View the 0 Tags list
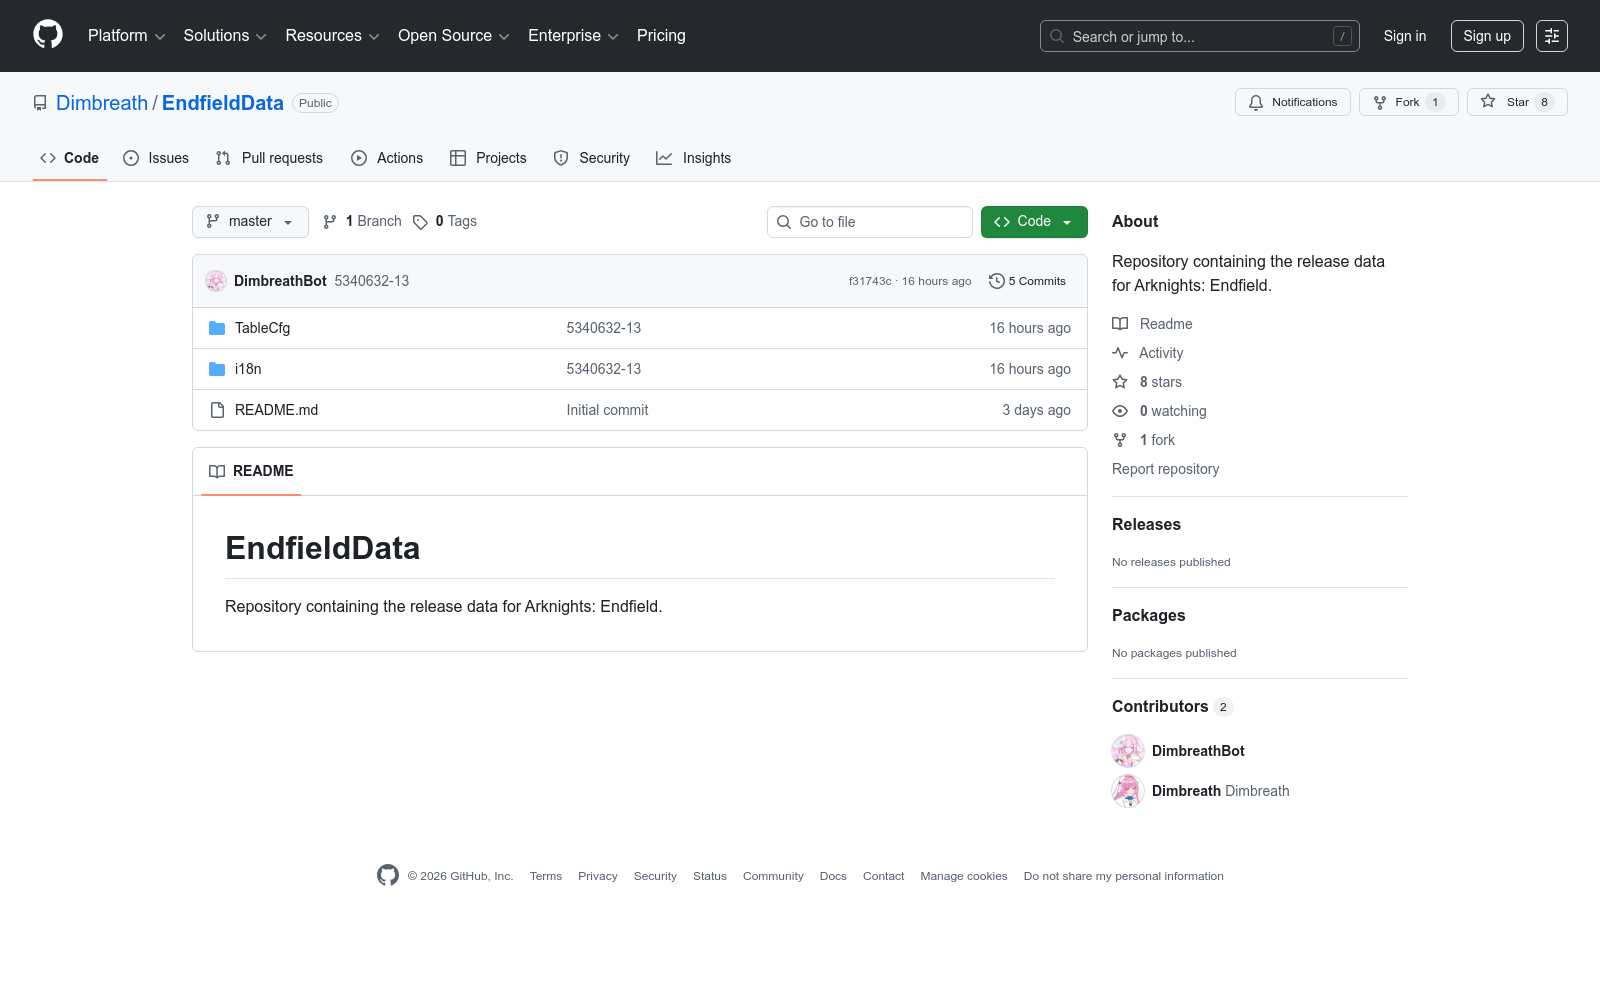The width and height of the screenshot is (1600, 1000). 445,222
